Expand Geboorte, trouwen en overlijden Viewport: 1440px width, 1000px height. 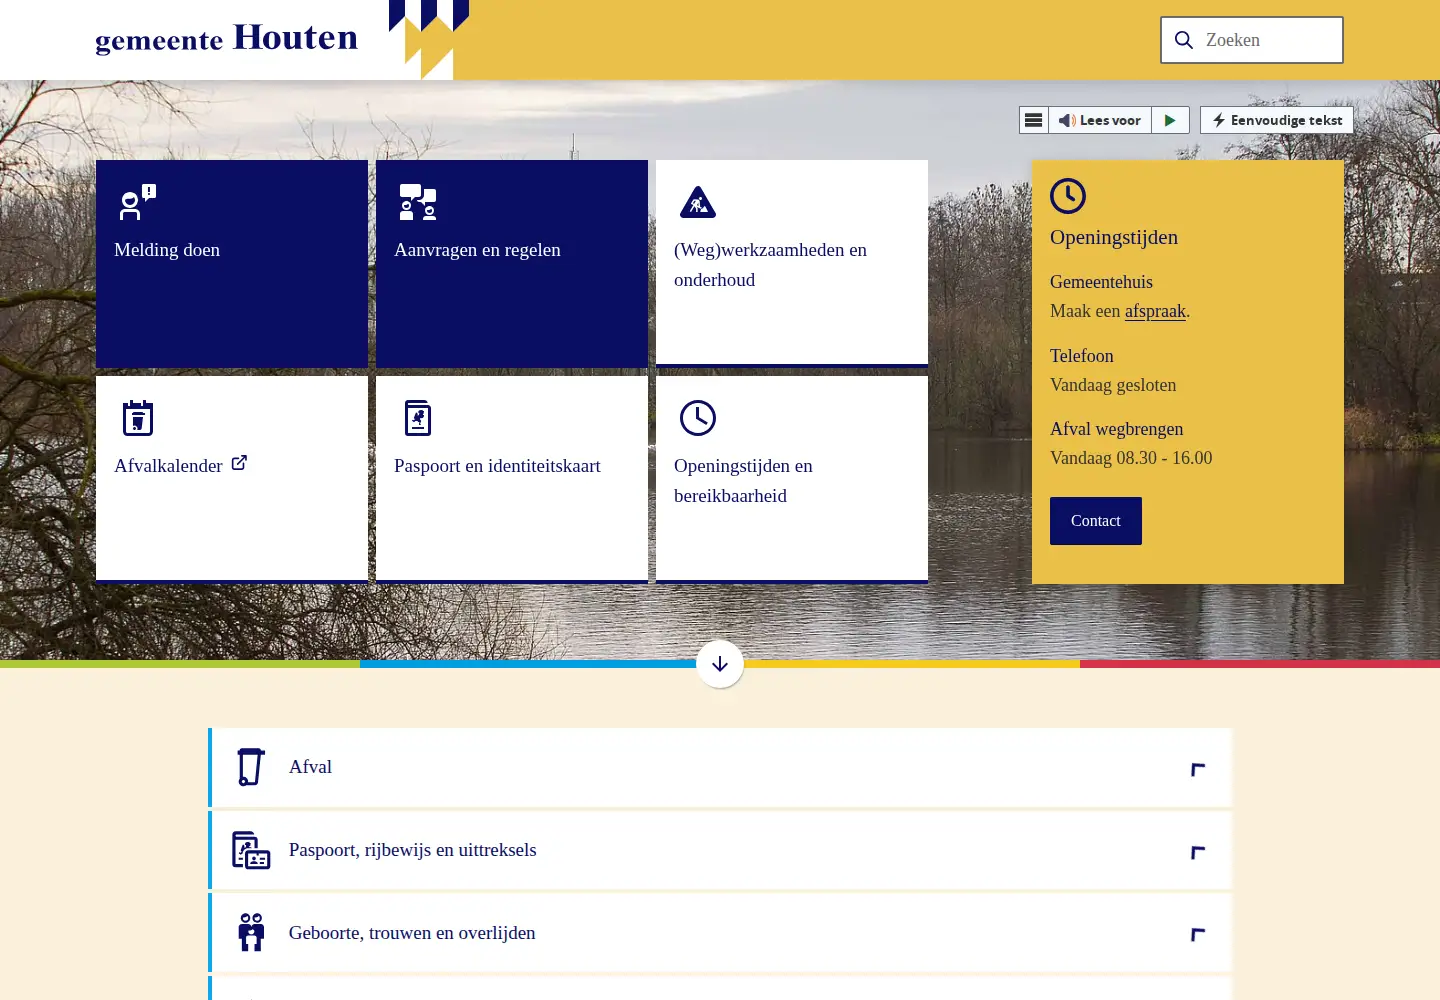click(x=720, y=933)
